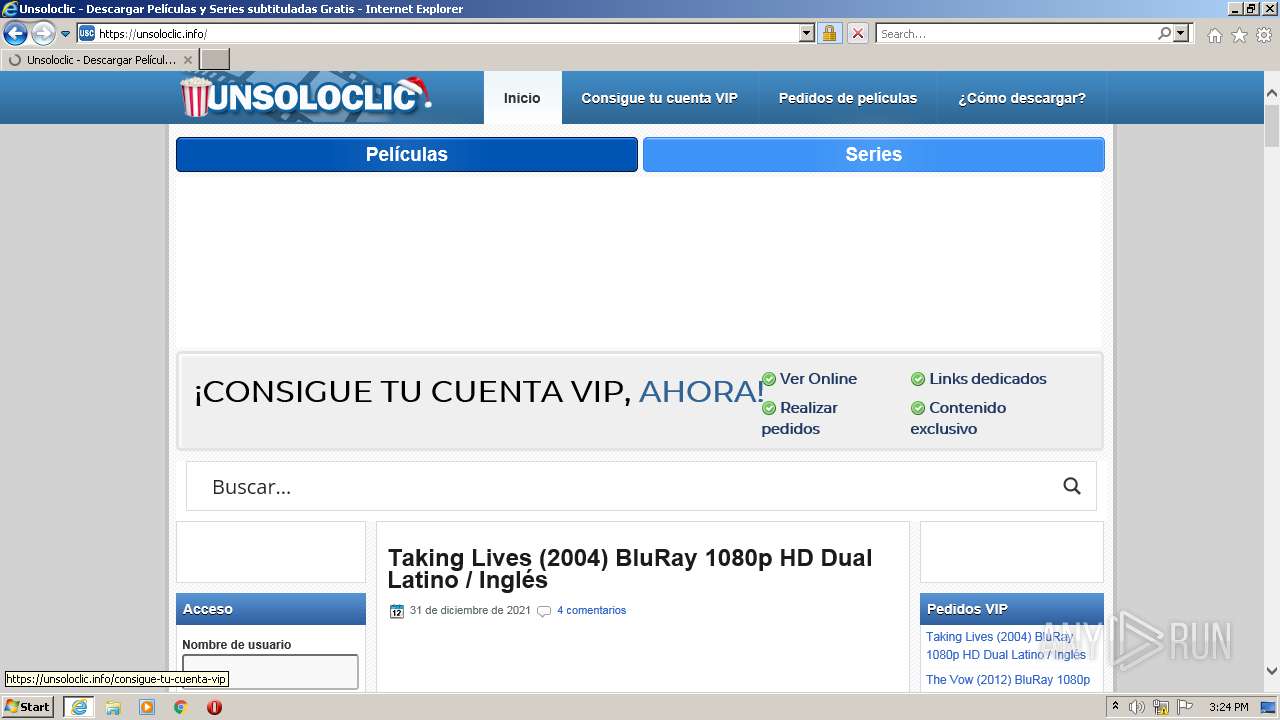Select the Unsoloclic browser tab

pos(100,60)
